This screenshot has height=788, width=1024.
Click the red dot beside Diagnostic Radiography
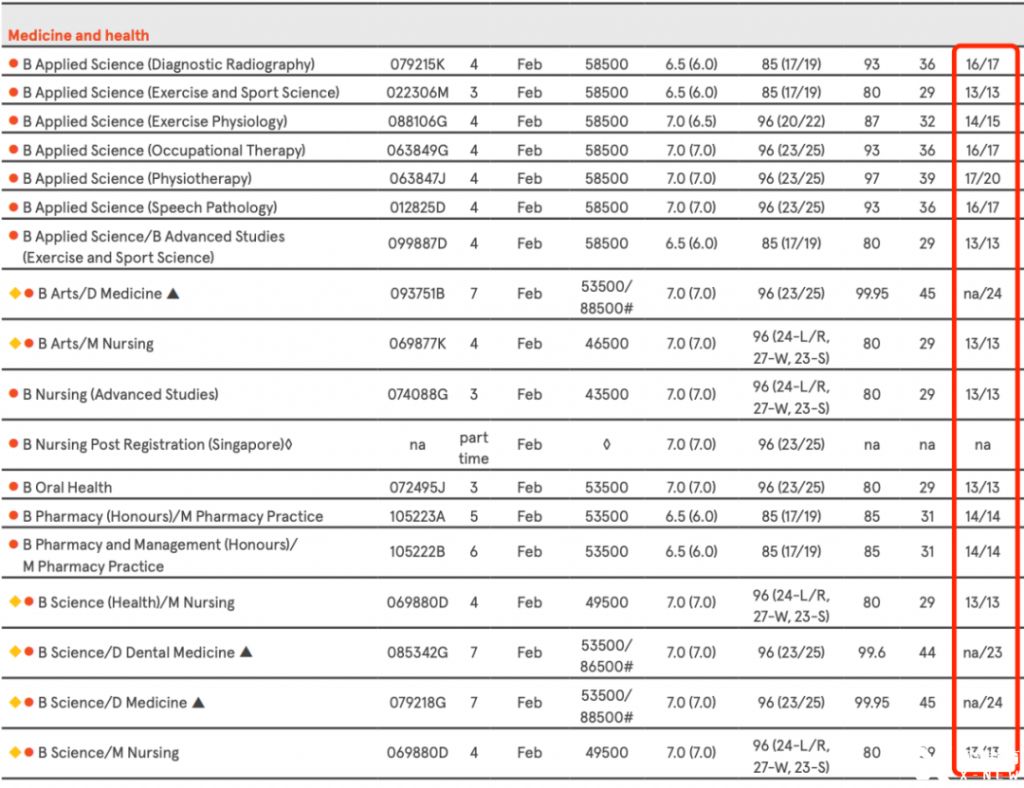point(13,64)
